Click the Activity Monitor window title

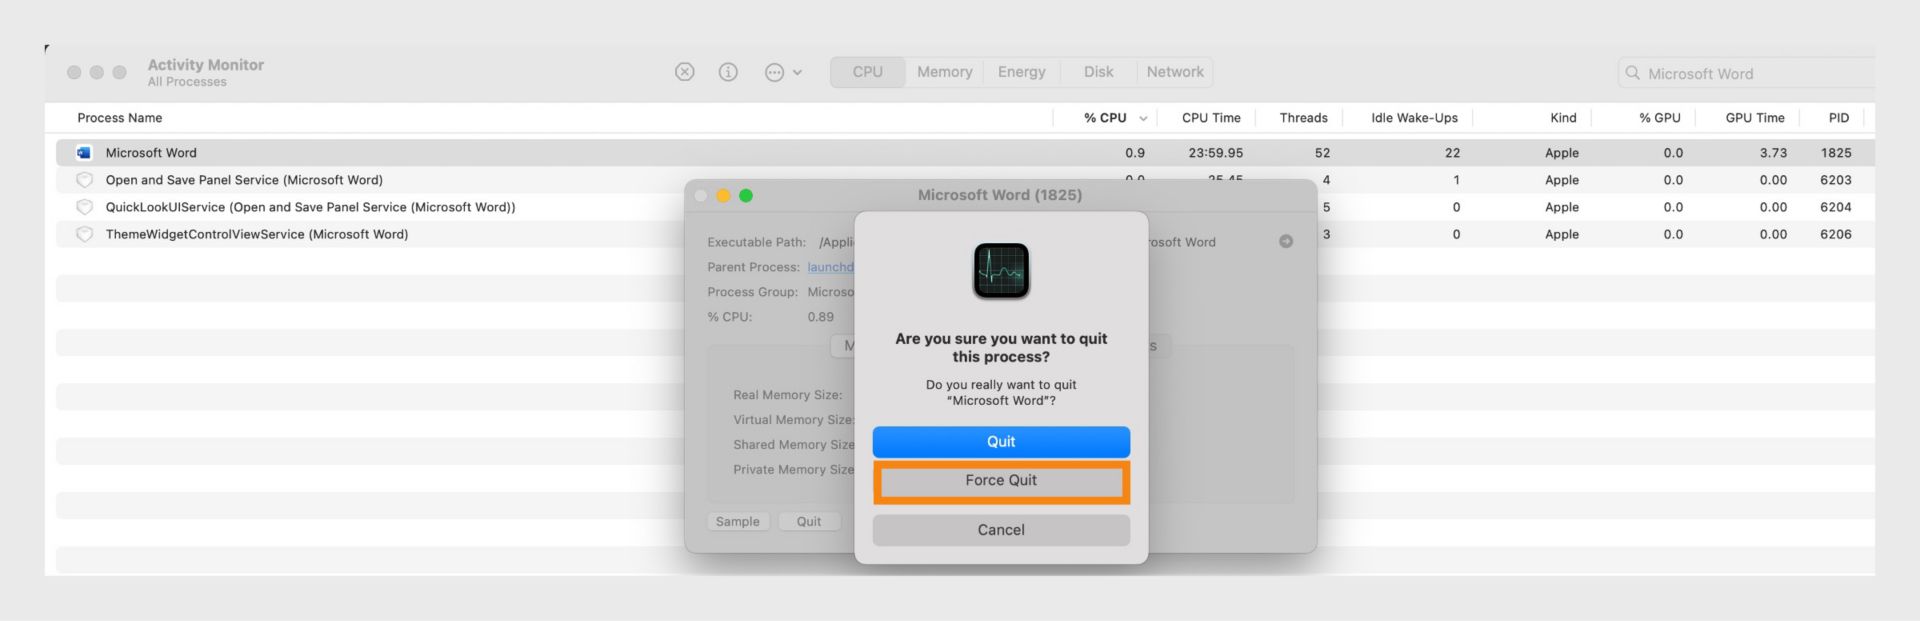tap(206, 65)
